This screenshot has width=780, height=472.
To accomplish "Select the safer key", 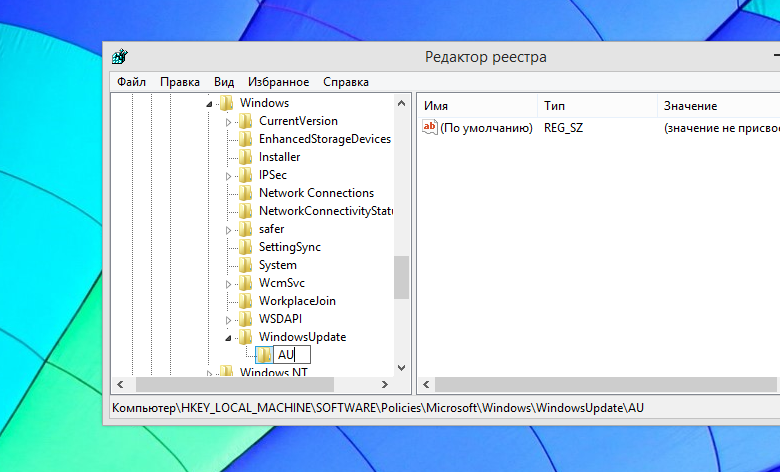I will click(272, 229).
